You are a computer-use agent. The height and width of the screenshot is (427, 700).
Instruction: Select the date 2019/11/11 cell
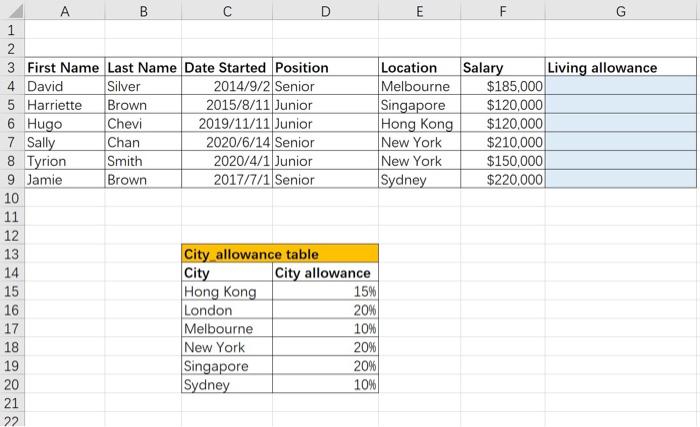tap(227, 123)
